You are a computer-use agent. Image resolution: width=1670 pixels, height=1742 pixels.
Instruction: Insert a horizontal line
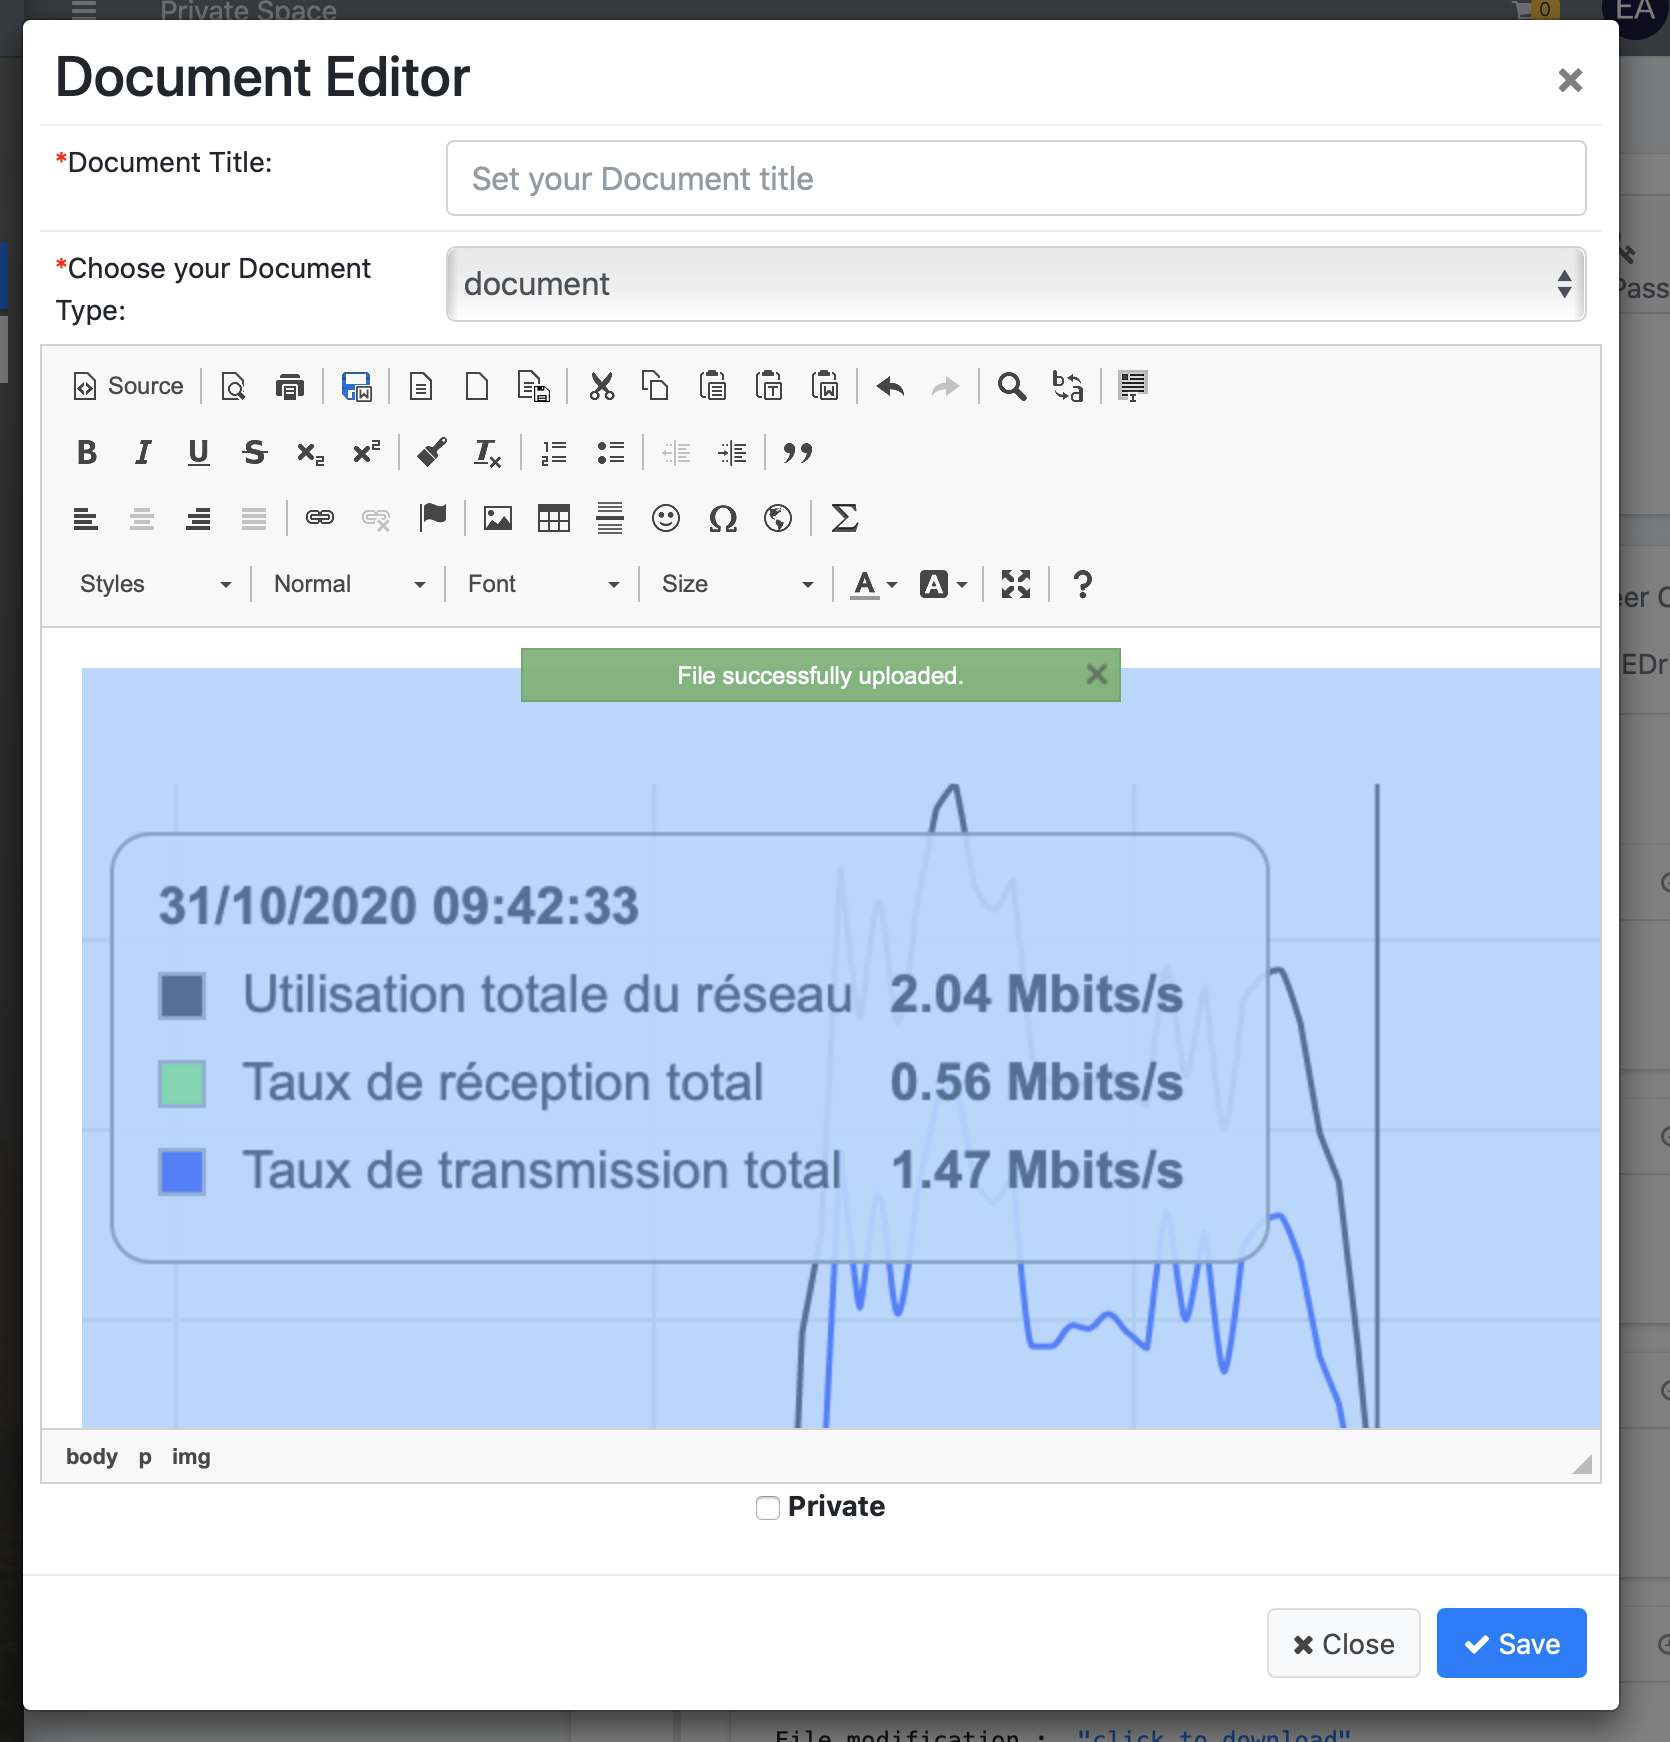(610, 518)
